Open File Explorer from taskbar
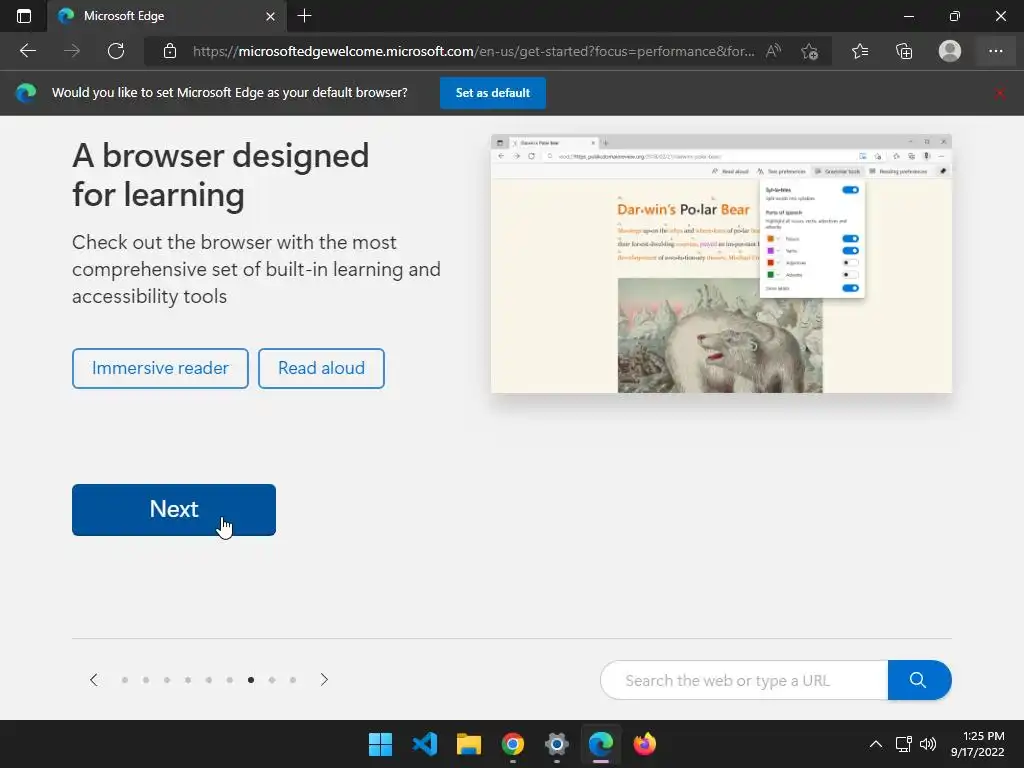The image size is (1024, 768). click(x=469, y=744)
